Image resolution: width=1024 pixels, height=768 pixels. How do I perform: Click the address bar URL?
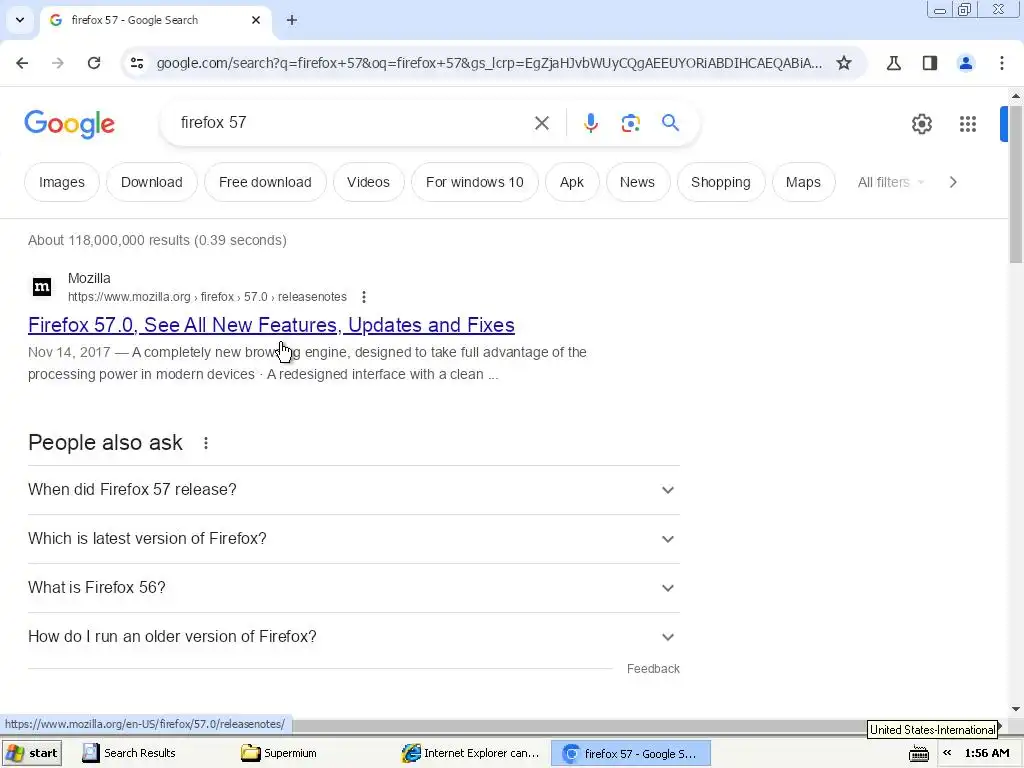489,63
